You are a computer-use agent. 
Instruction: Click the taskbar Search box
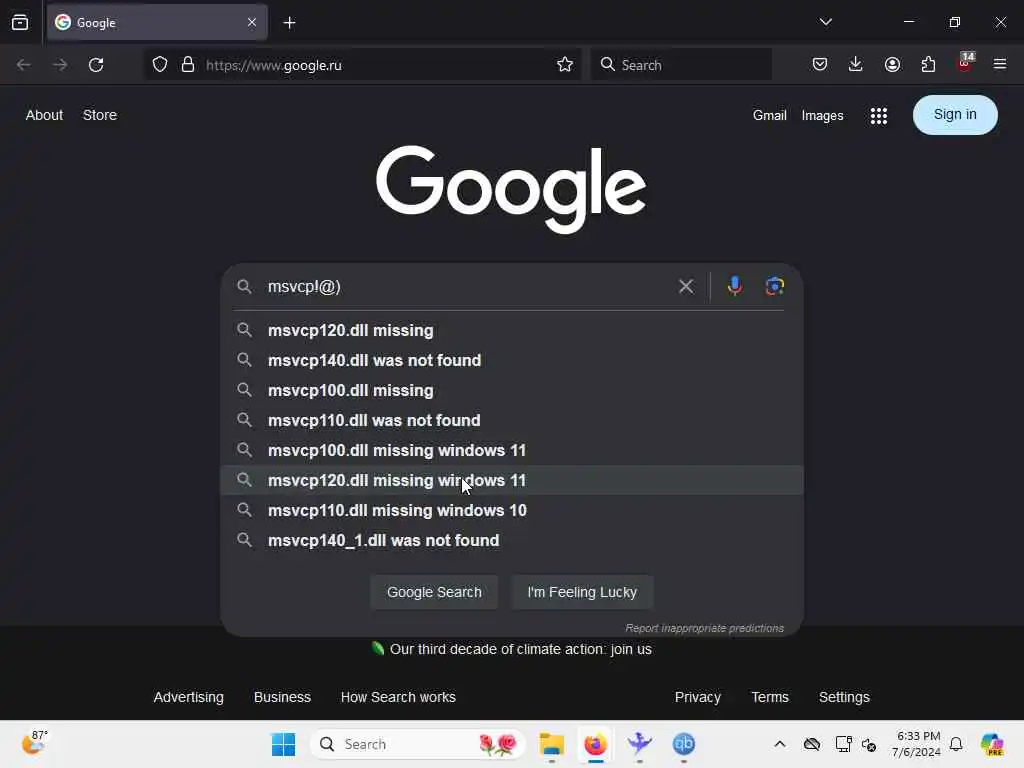point(418,744)
